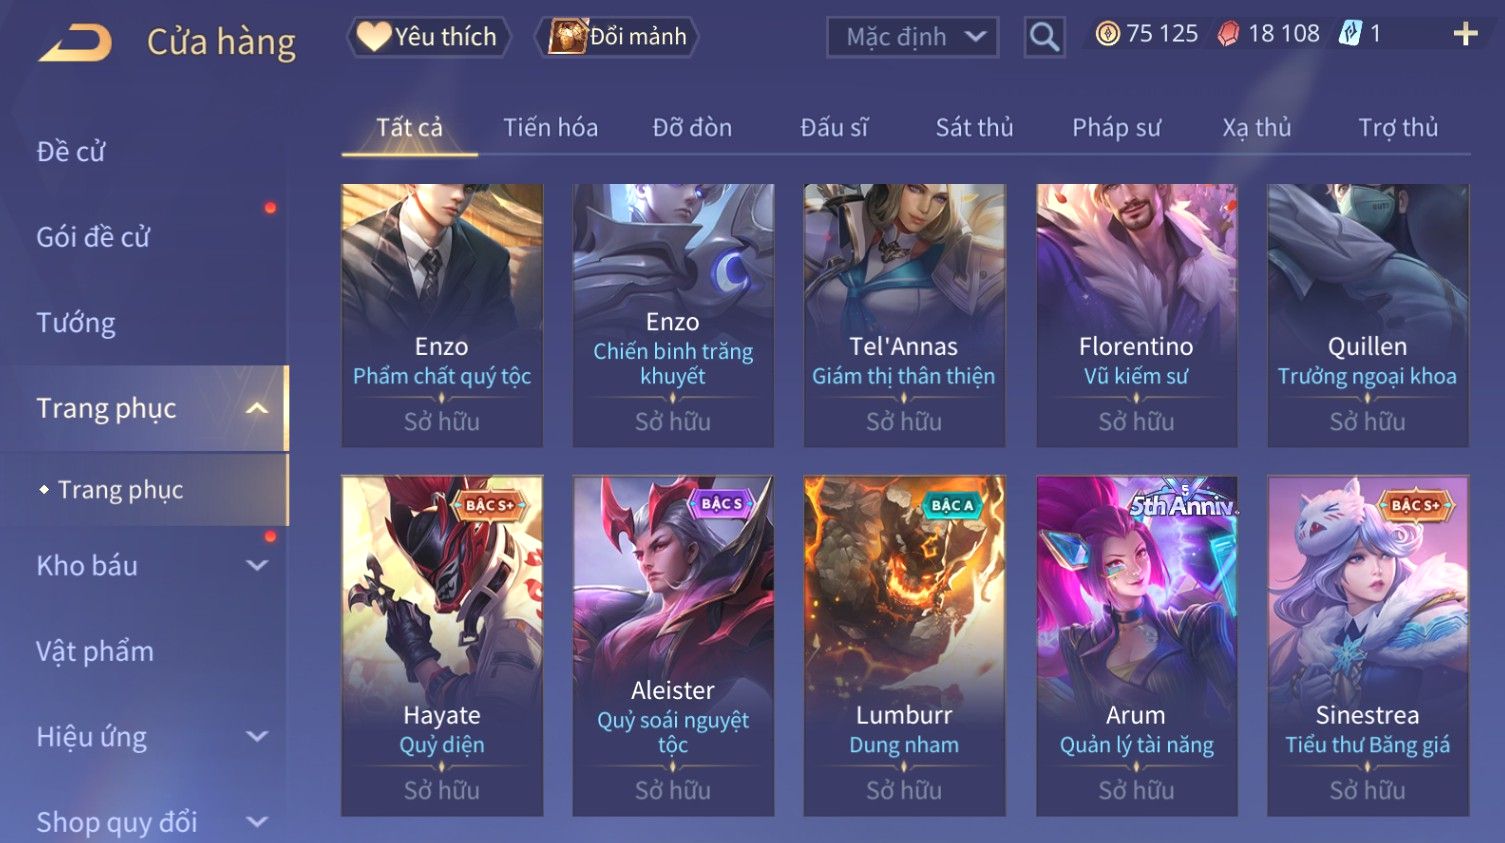Open search with the magnifier icon
This screenshot has width=1505, height=843.
1044,37
